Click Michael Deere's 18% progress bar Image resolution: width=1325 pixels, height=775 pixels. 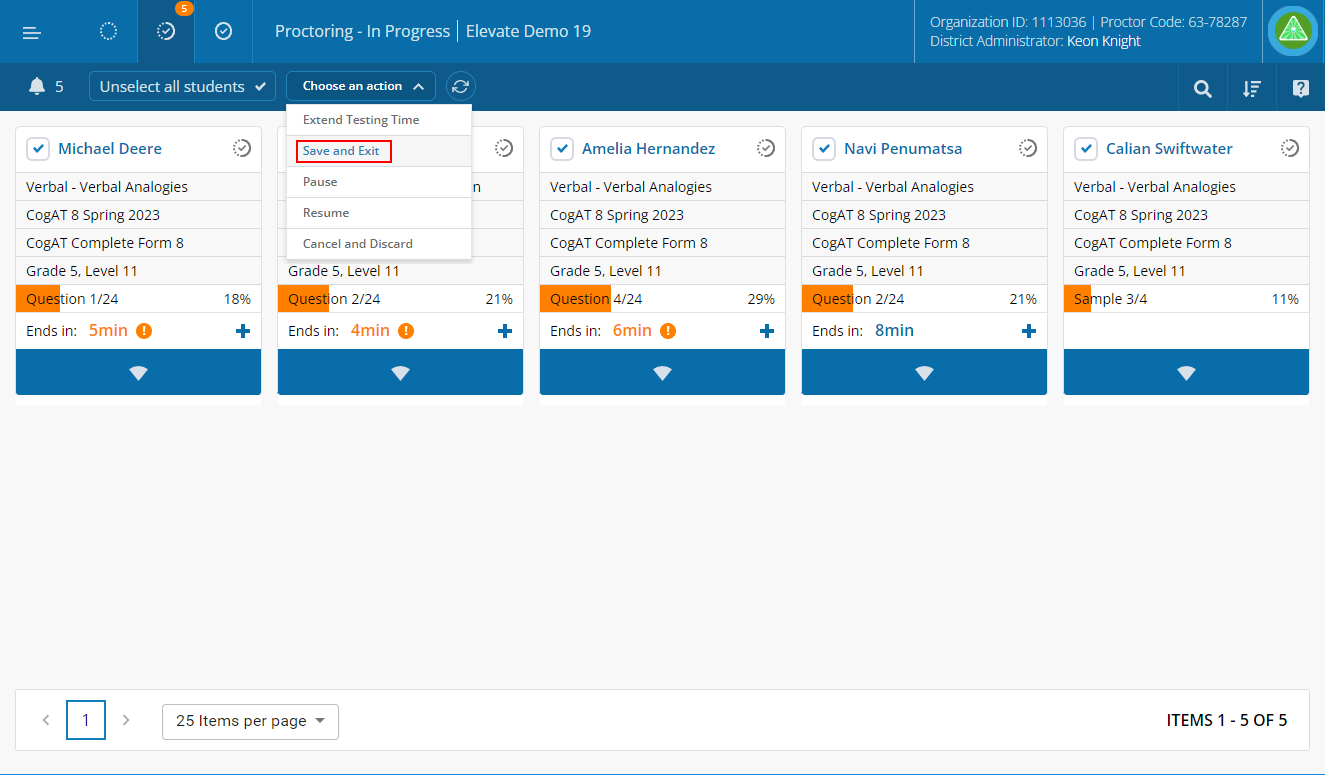[x=139, y=299]
